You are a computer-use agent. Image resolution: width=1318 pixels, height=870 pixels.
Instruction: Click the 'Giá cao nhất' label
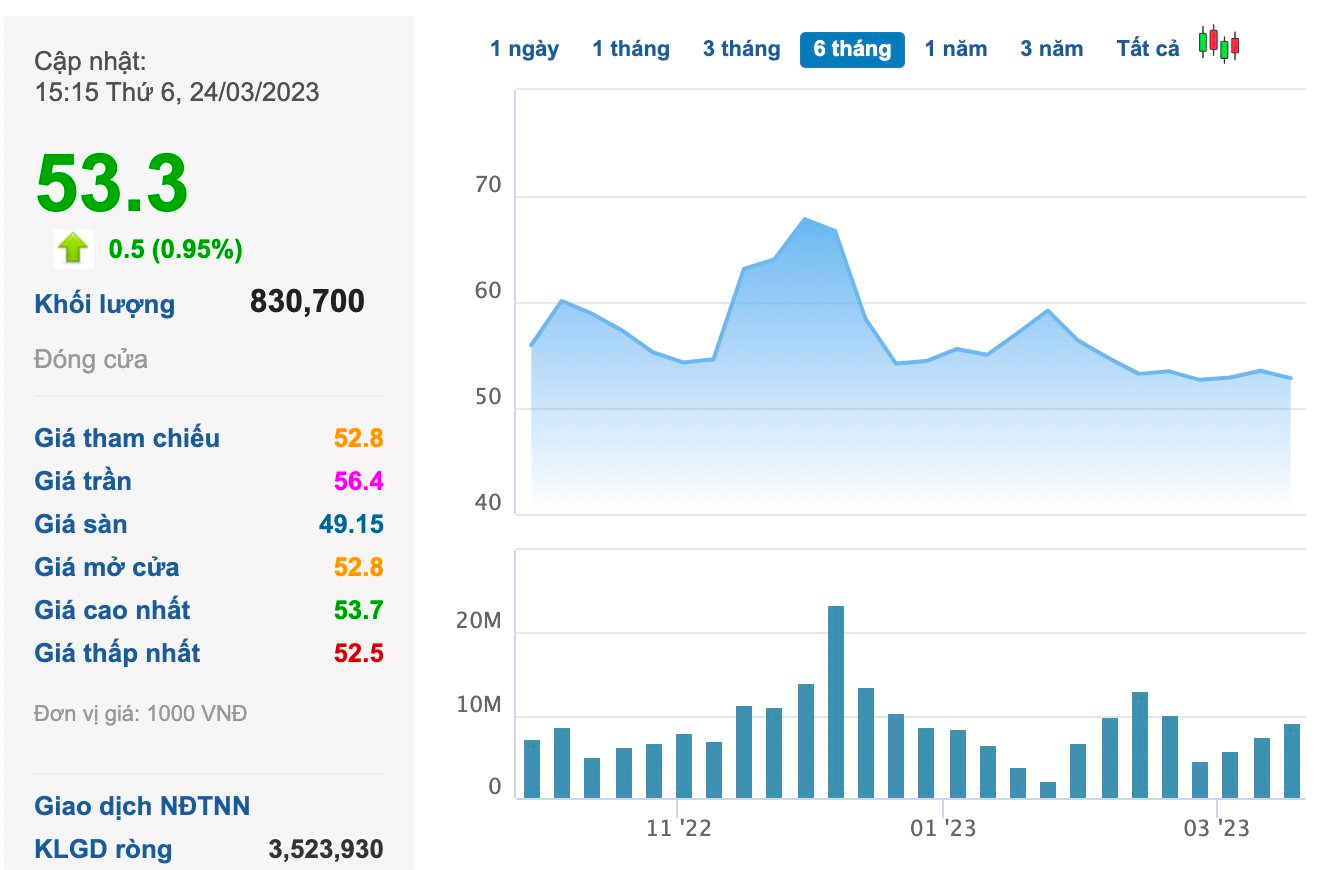(112, 610)
